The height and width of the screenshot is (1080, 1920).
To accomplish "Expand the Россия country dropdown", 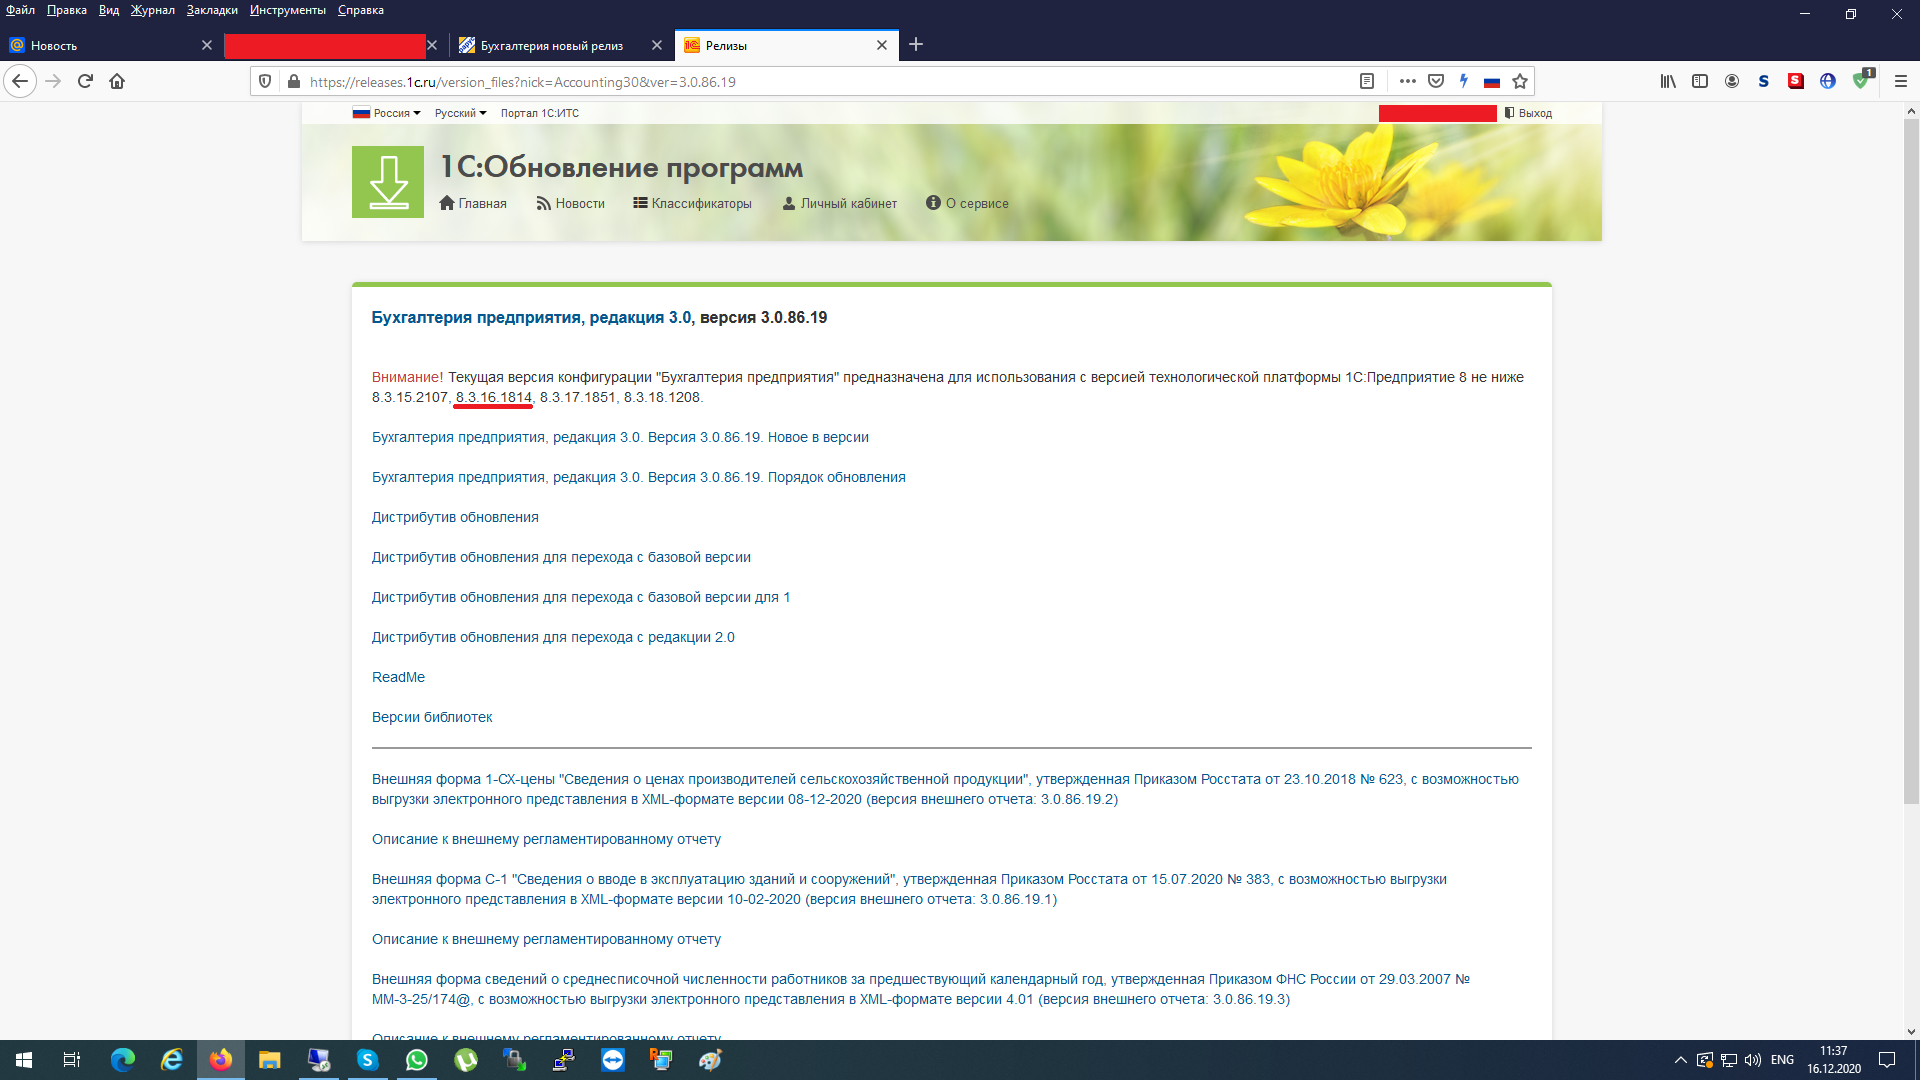I will [x=387, y=113].
